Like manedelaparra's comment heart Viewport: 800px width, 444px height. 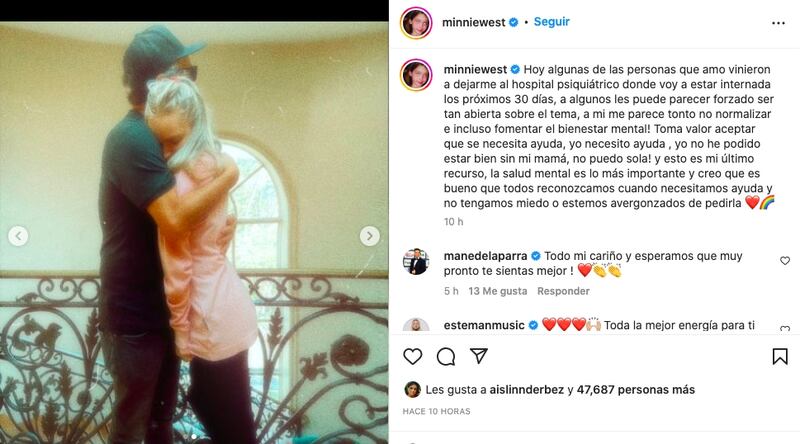click(x=785, y=261)
